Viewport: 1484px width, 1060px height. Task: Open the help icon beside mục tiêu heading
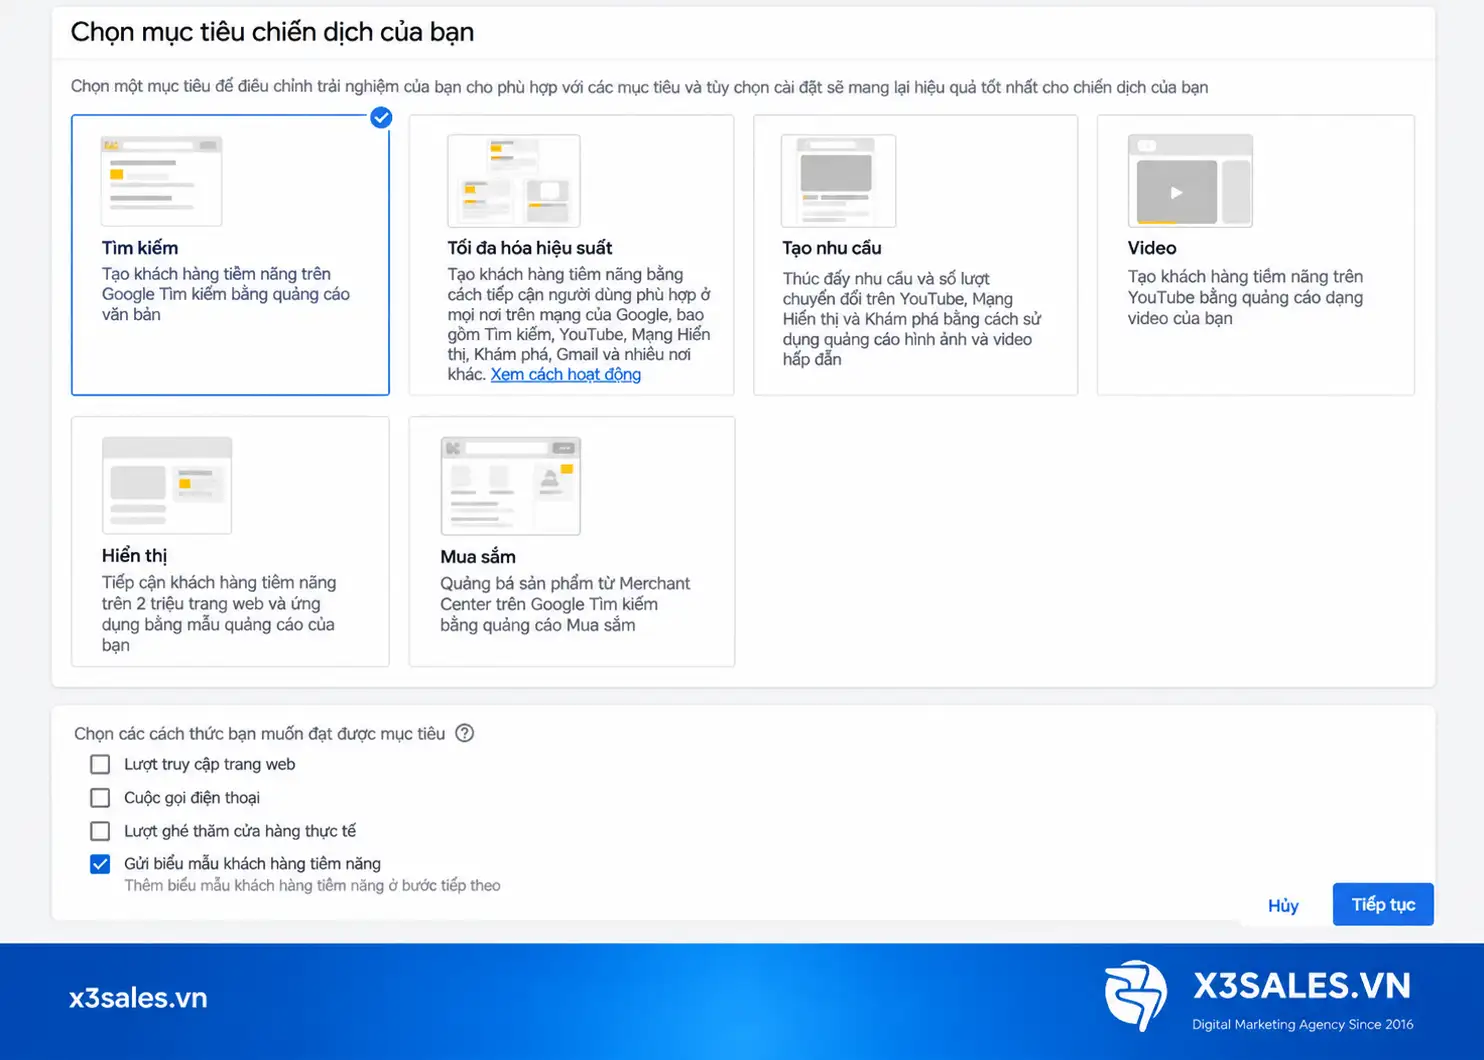click(x=464, y=733)
